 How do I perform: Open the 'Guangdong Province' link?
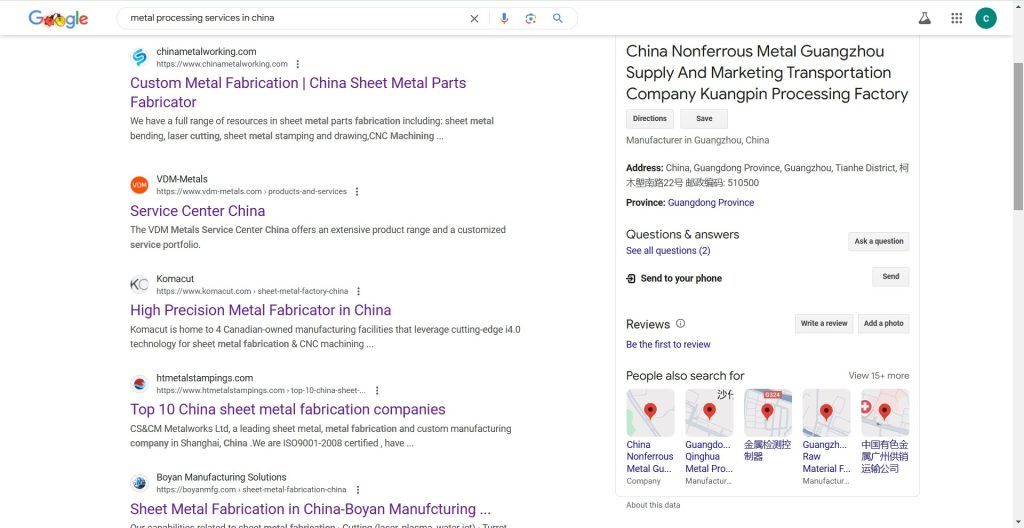(x=711, y=203)
